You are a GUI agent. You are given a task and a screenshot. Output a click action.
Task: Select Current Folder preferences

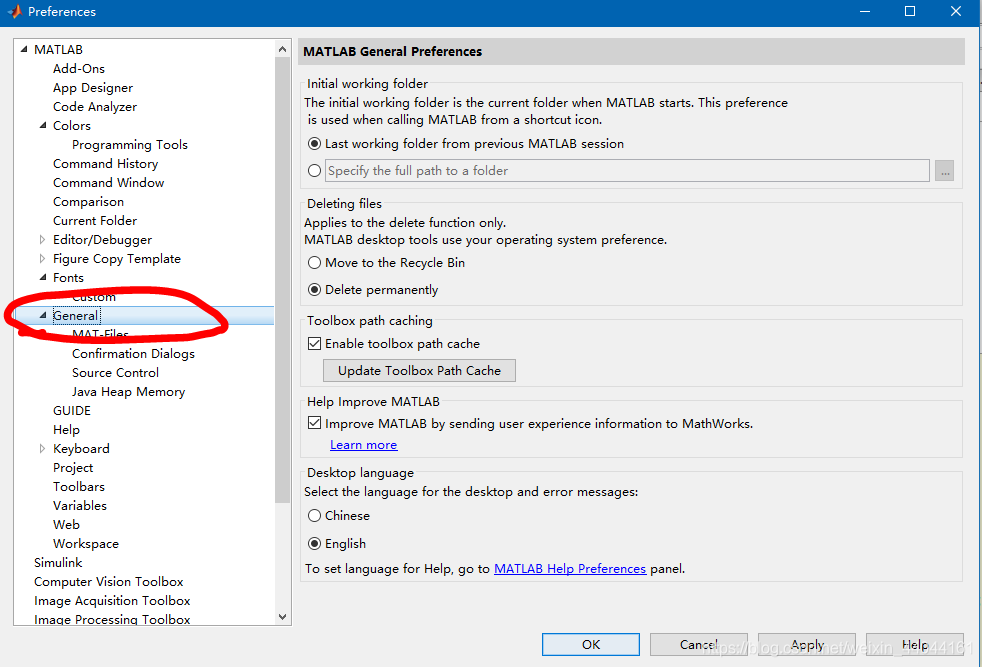[x=95, y=220]
